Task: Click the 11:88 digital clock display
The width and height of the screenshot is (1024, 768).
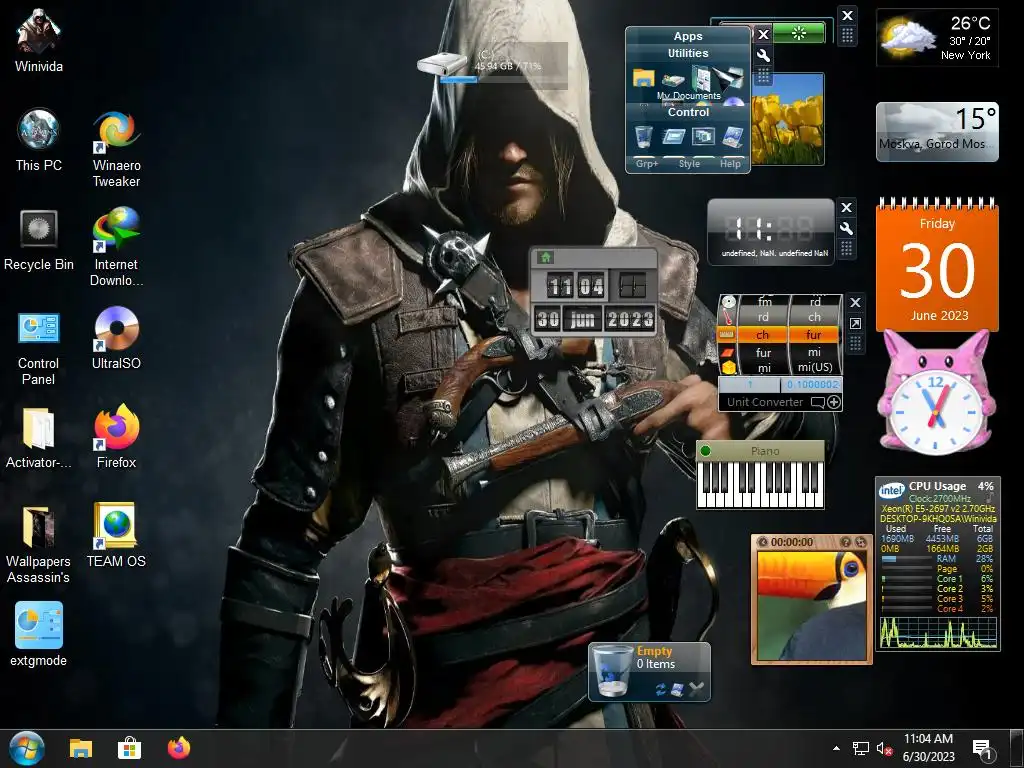Action: tap(771, 229)
